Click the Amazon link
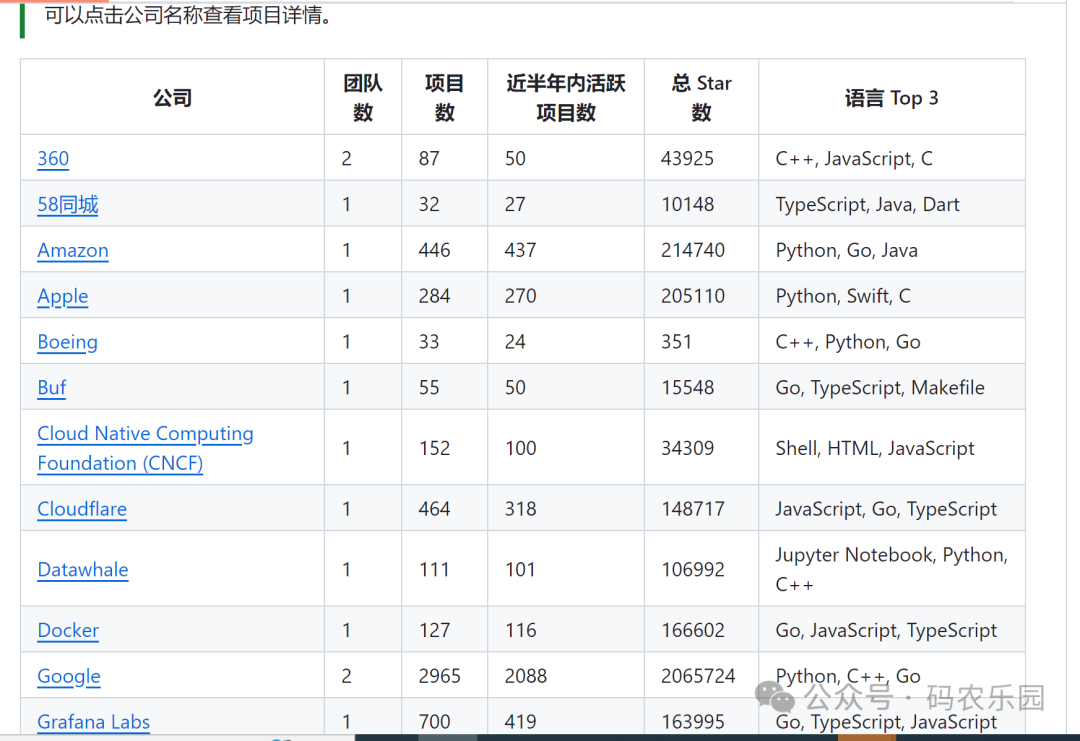 [72, 250]
